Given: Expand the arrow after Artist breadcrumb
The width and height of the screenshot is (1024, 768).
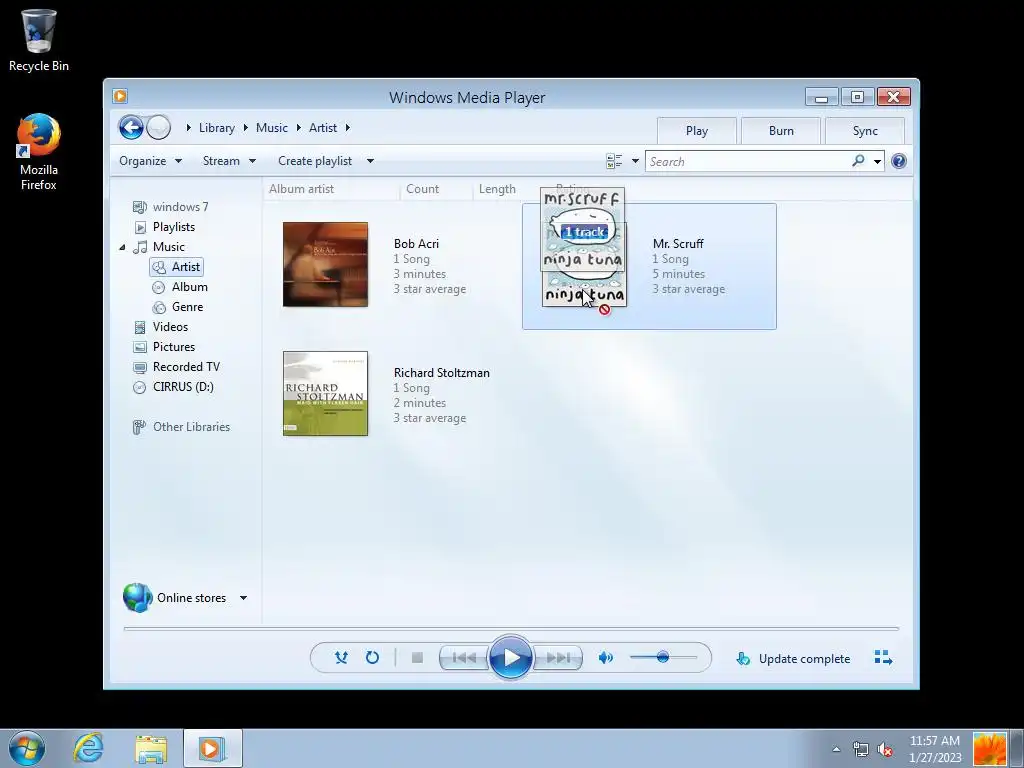Looking at the screenshot, I should tap(347, 128).
